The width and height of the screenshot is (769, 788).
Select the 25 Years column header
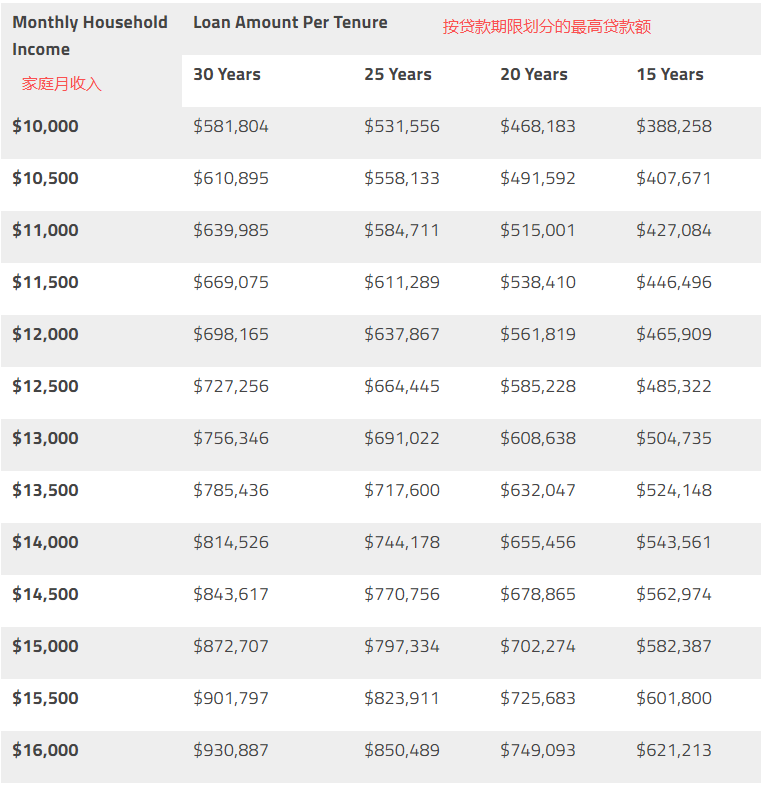(398, 74)
